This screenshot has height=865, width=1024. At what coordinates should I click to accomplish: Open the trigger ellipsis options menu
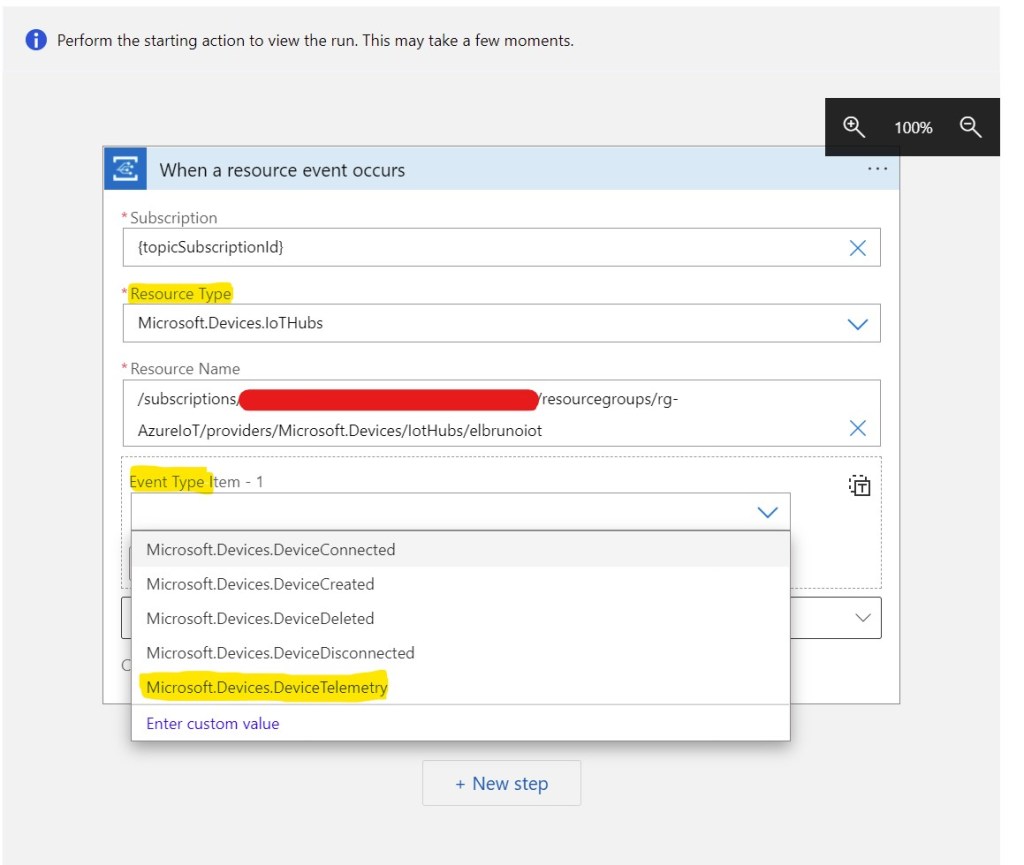click(x=877, y=169)
